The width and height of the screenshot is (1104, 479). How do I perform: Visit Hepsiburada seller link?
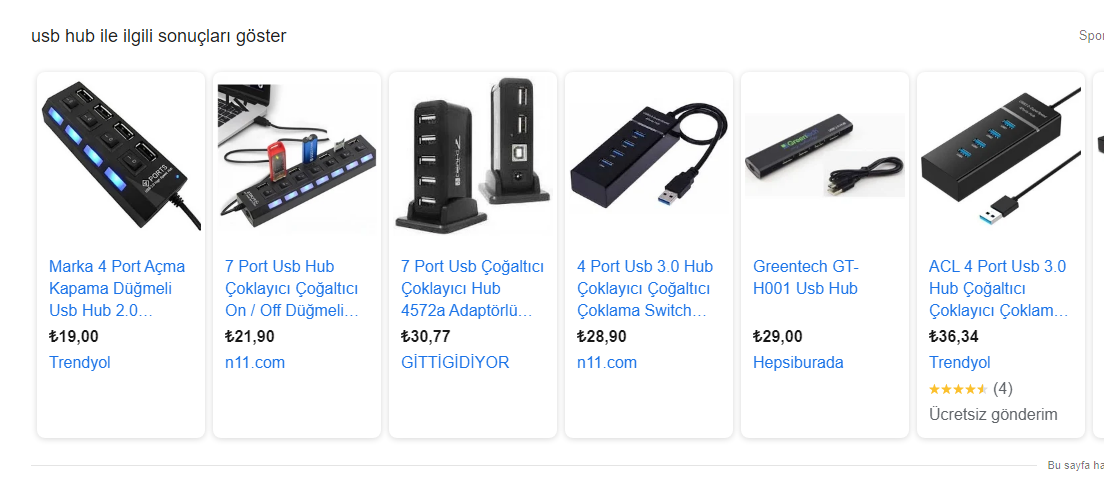798,363
